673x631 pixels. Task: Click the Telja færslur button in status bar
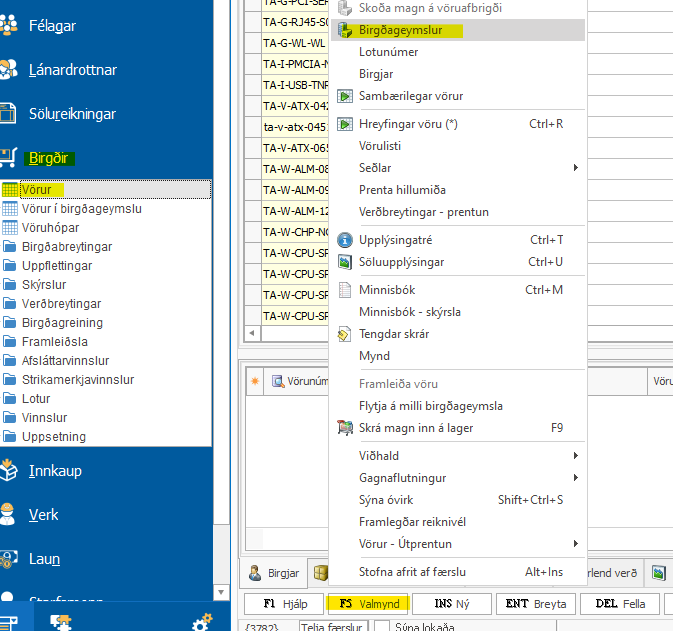[x=335, y=626]
